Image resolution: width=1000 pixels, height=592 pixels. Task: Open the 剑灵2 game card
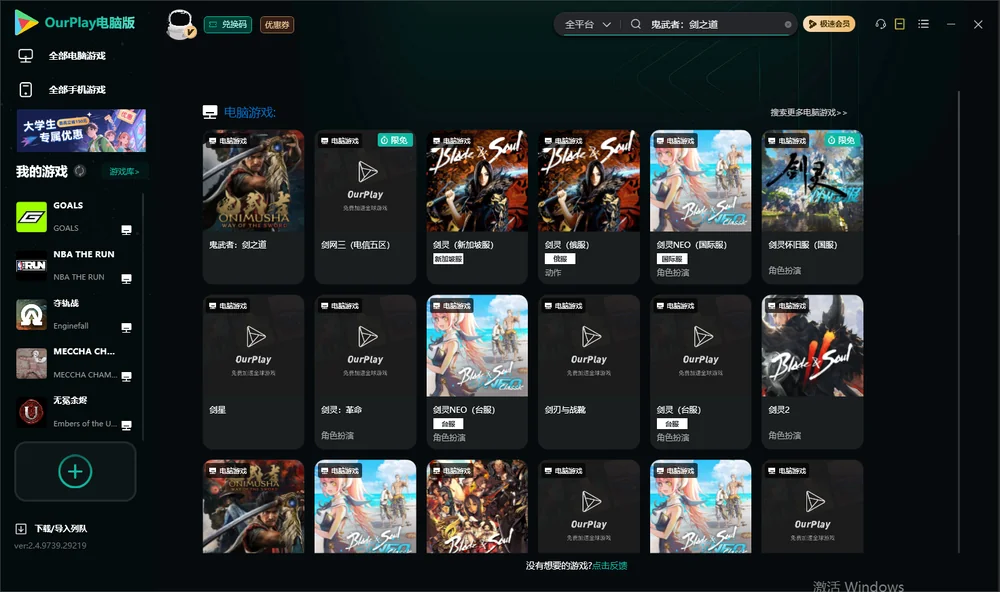point(812,372)
